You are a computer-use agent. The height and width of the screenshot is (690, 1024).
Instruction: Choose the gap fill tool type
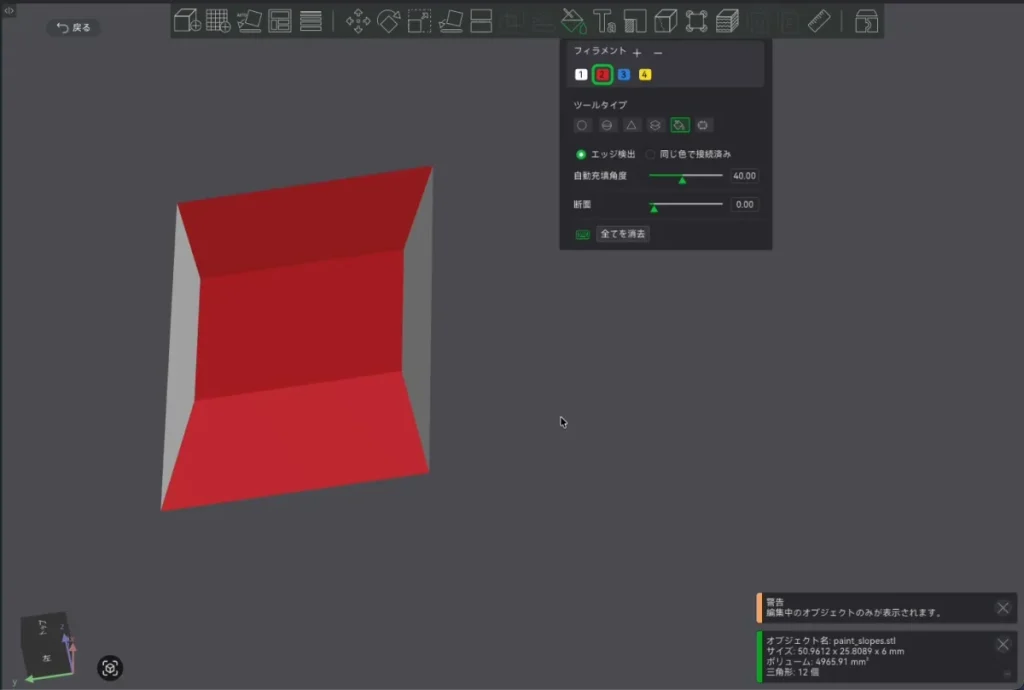pyautogui.click(x=703, y=125)
